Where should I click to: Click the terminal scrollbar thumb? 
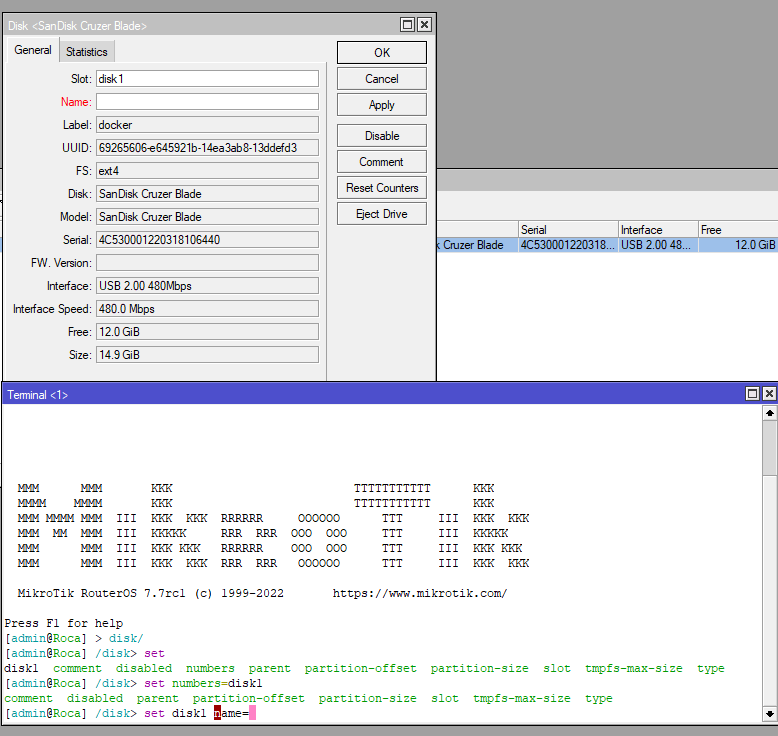770,448
